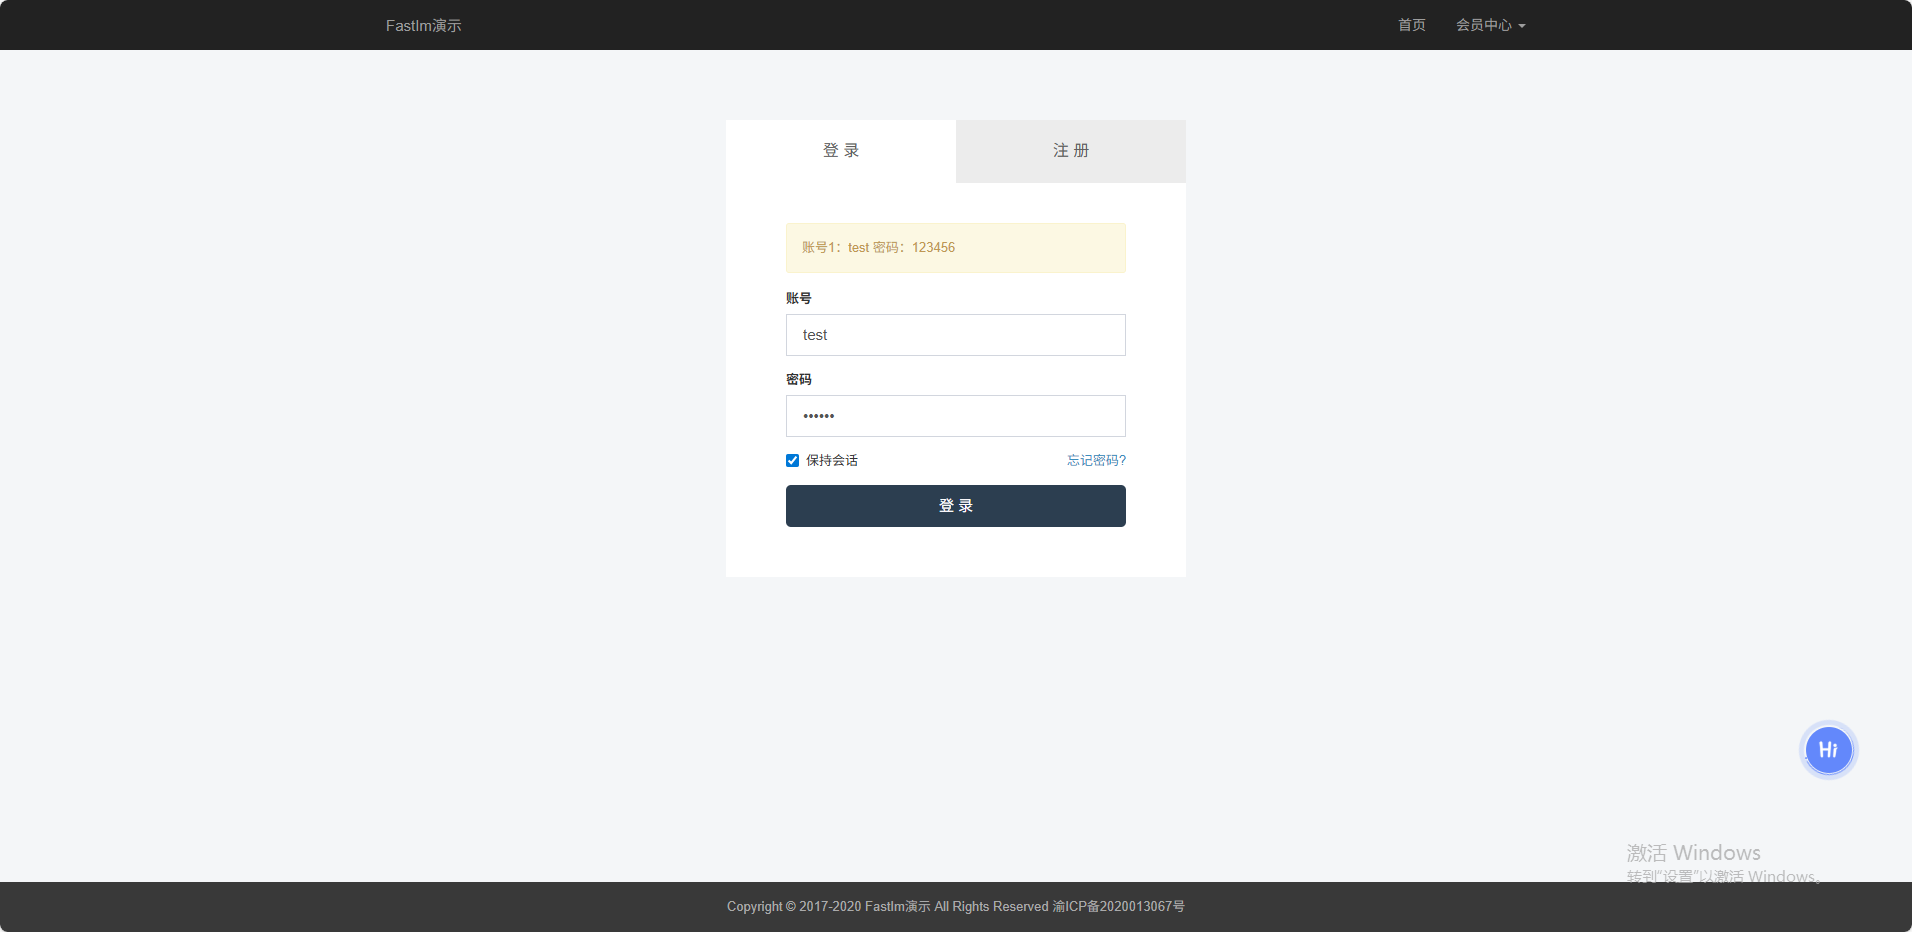Screen dimensions: 1912x932
Task: Click the 密码 field label
Action: [x=798, y=379]
